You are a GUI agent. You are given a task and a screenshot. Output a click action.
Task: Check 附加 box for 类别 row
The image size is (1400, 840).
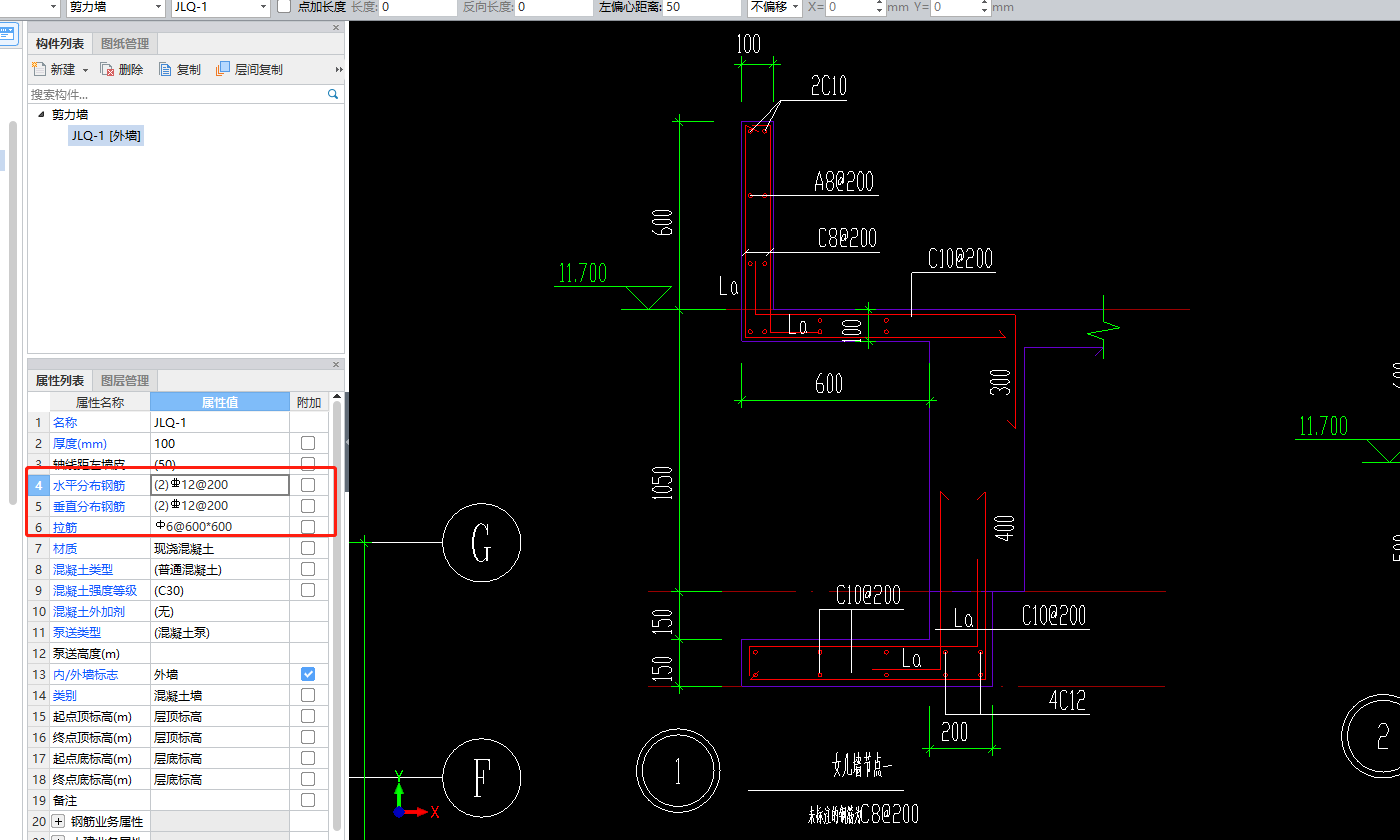308,695
